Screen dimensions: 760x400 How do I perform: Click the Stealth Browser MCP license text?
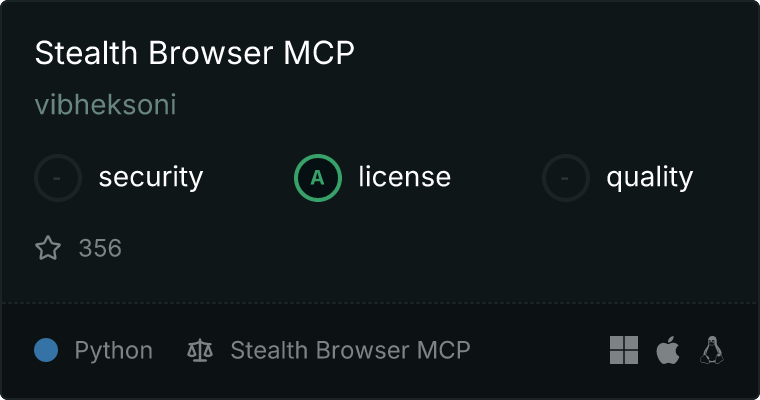(350, 350)
